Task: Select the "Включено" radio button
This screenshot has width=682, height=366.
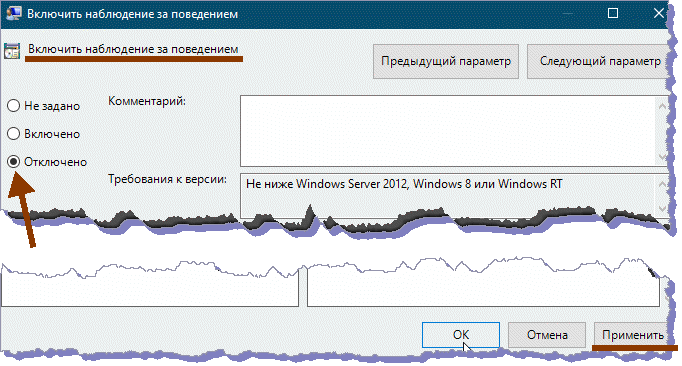Action: pos(13,134)
